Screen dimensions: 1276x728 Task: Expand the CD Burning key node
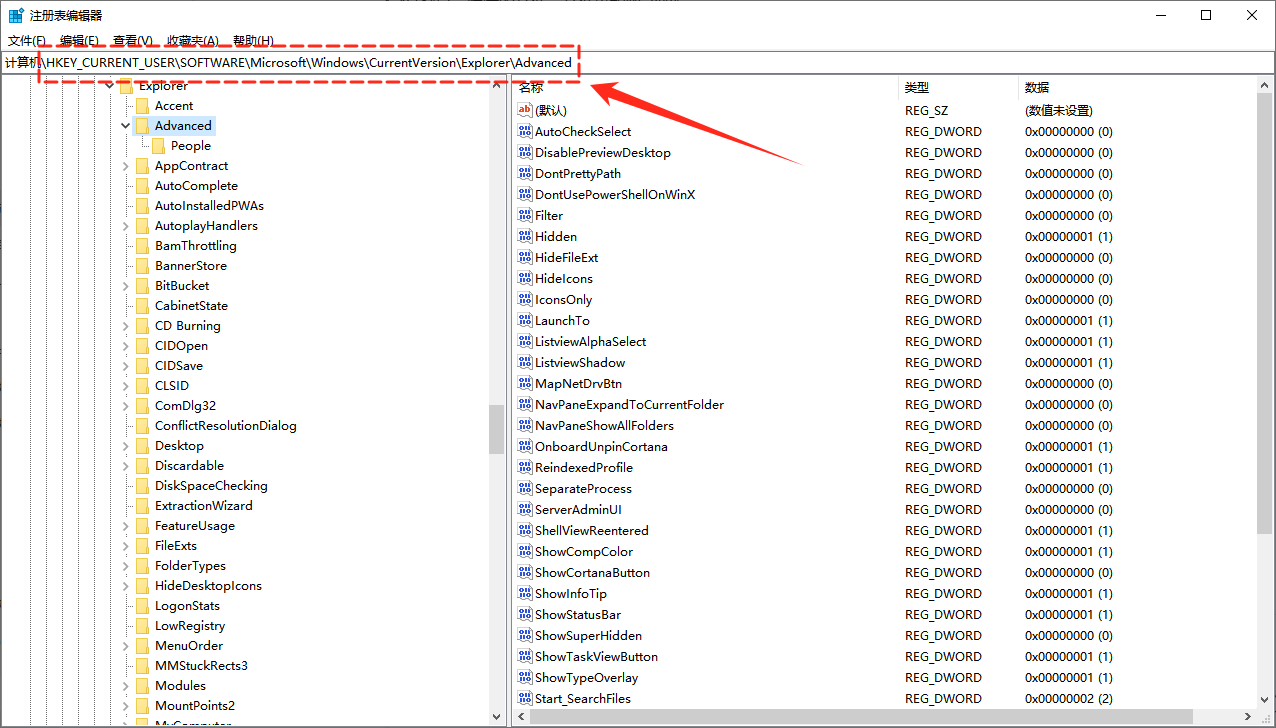125,326
